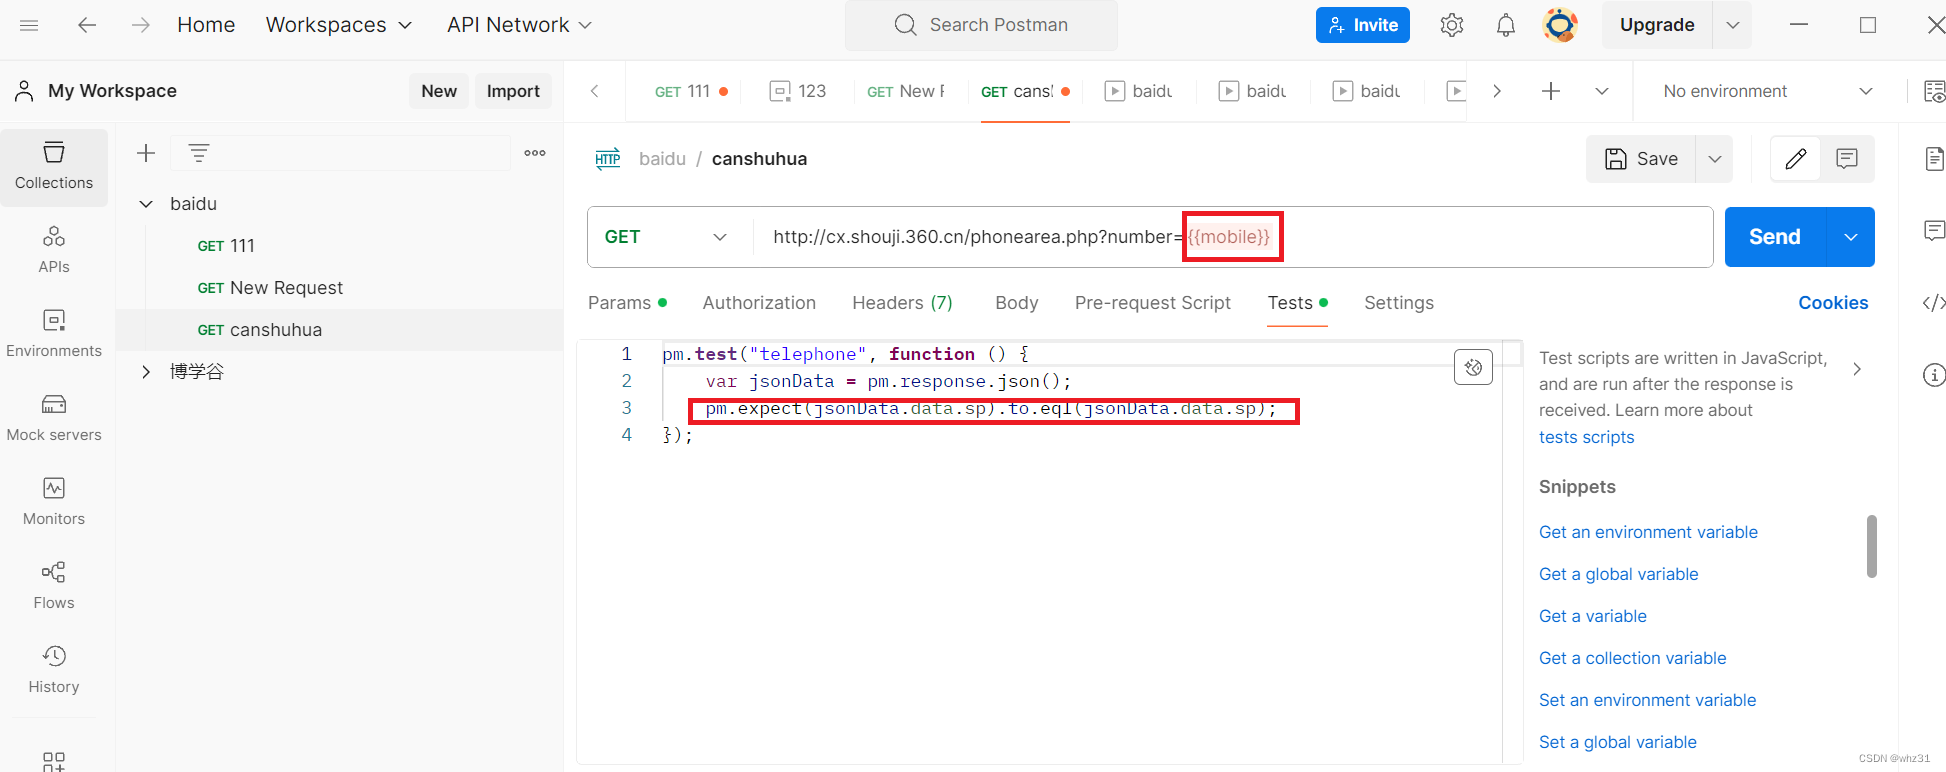Click the pencil edit icon
1946x772 pixels.
point(1796,159)
